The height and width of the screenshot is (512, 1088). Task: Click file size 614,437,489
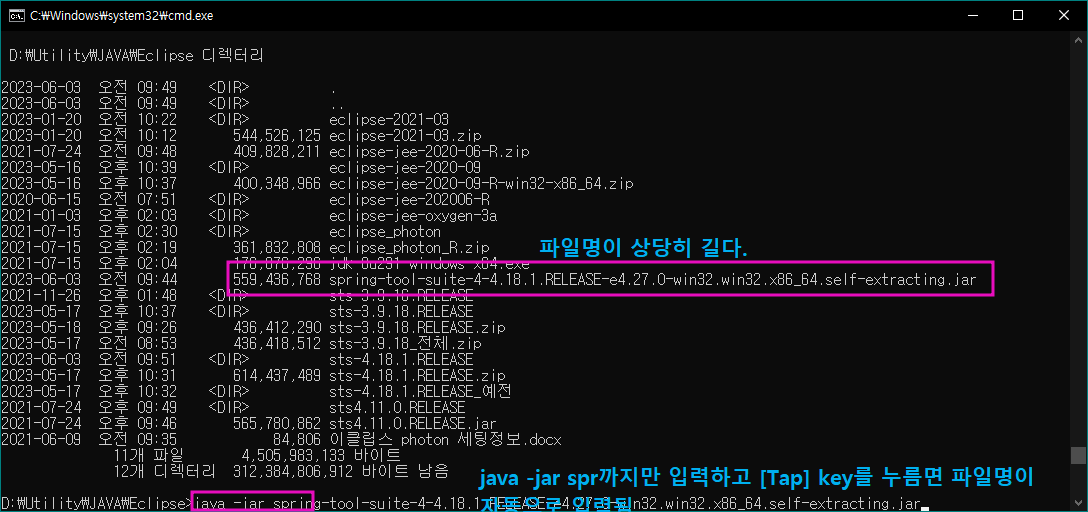tap(278, 375)
